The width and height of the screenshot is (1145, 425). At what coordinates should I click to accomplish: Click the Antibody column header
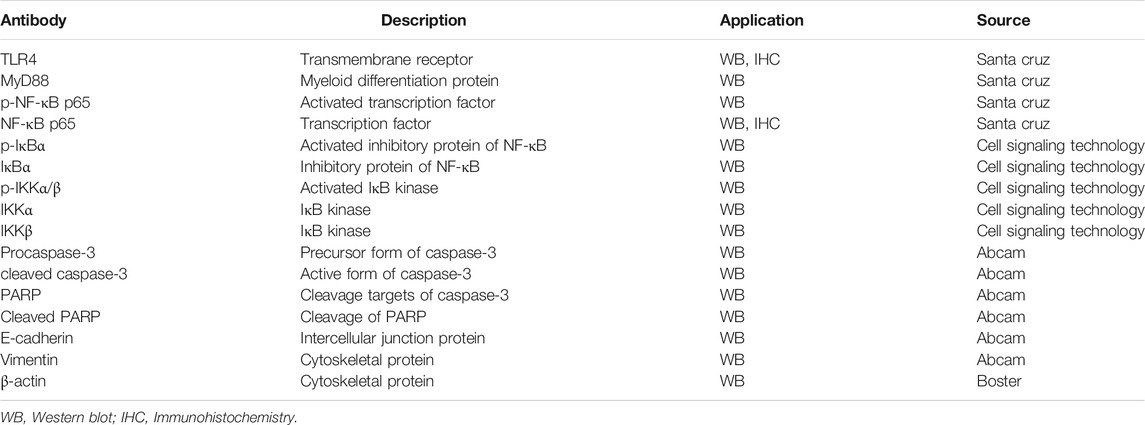tap(34, 20)
